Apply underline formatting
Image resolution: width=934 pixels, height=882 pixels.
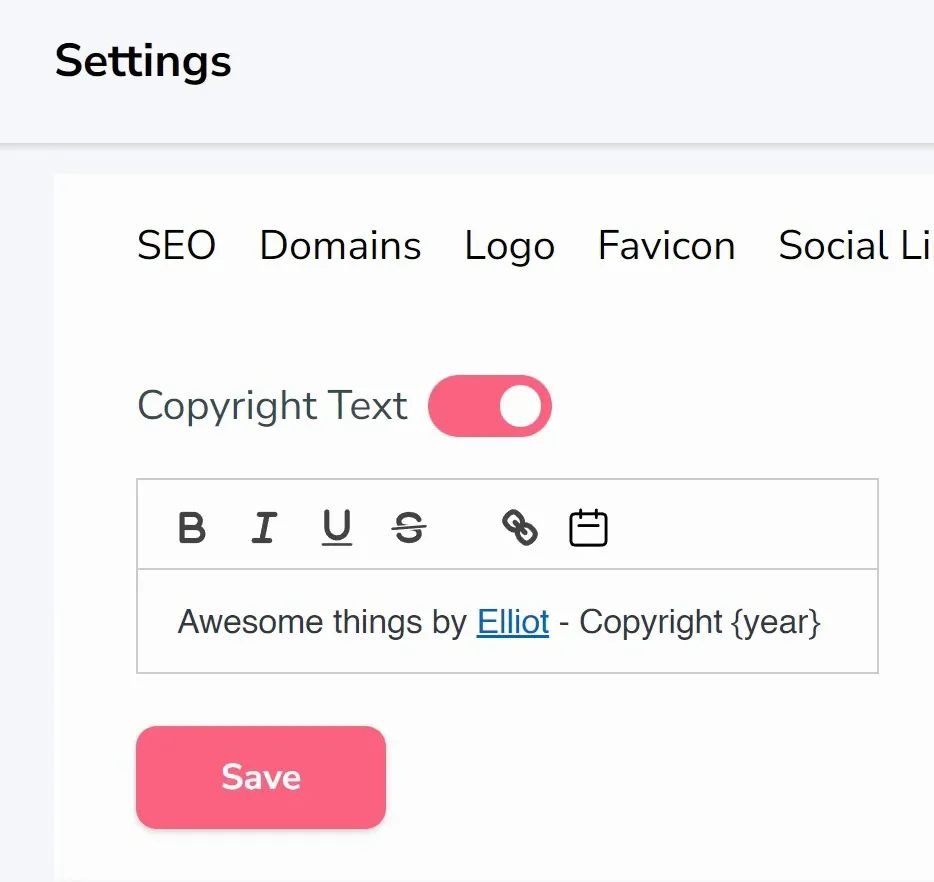(x=337, y=528)
